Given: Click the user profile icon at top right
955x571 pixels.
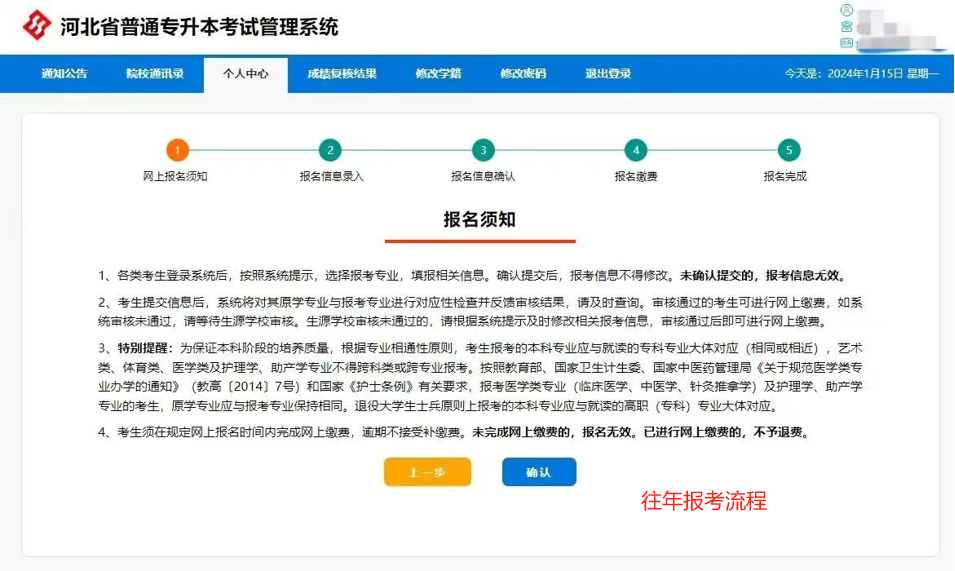Looking at the screenshot, I should (x=847, y=10).
